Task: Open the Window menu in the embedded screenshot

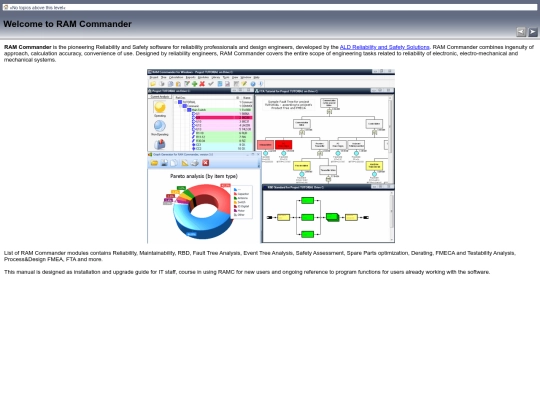Action: tap(246, 77)
